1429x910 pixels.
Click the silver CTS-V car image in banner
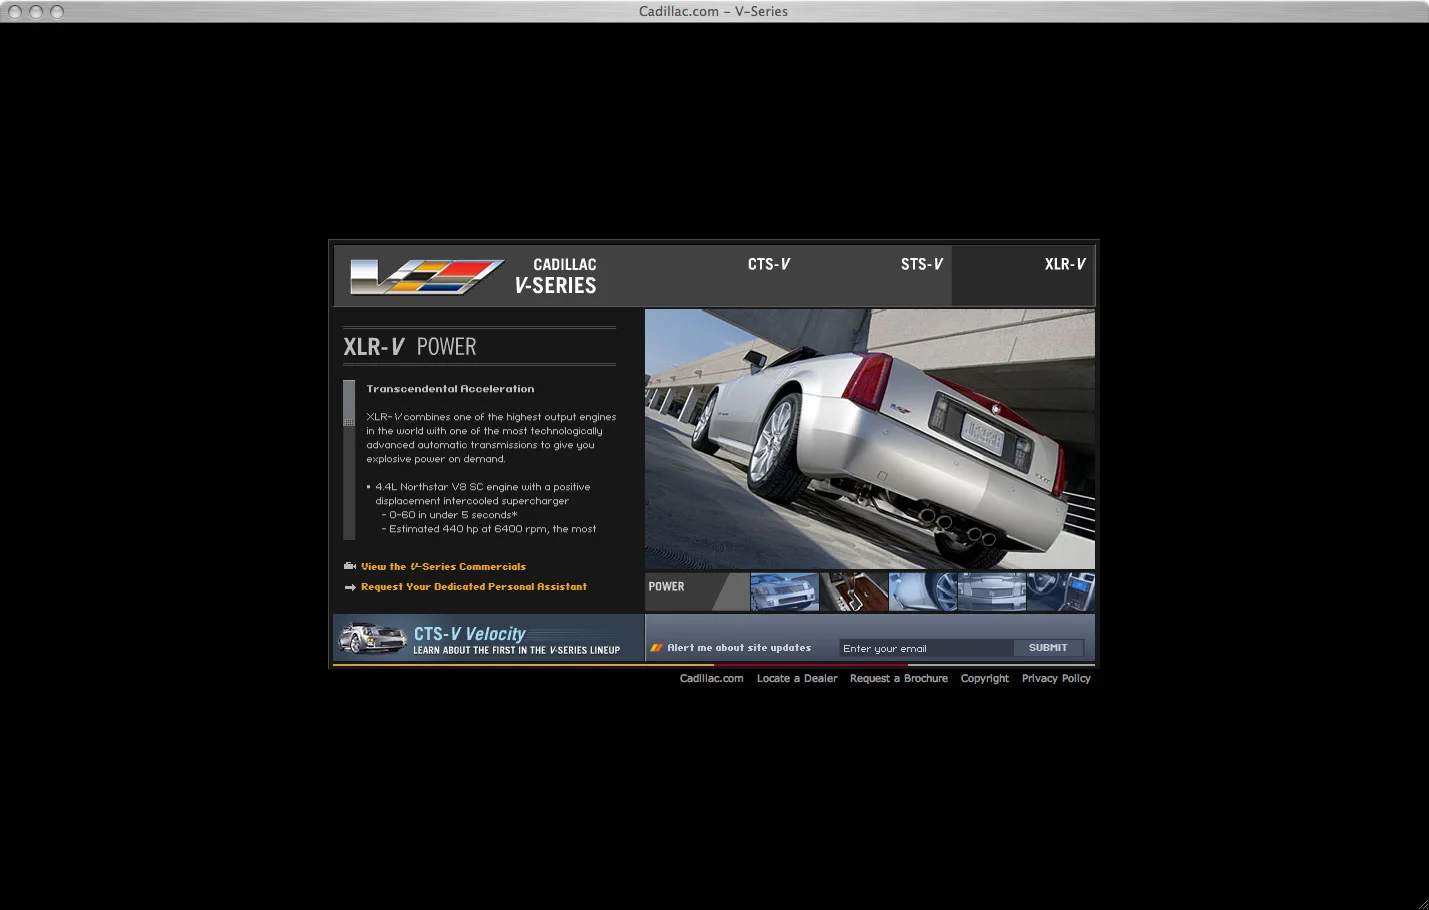[x=373, y=638]
